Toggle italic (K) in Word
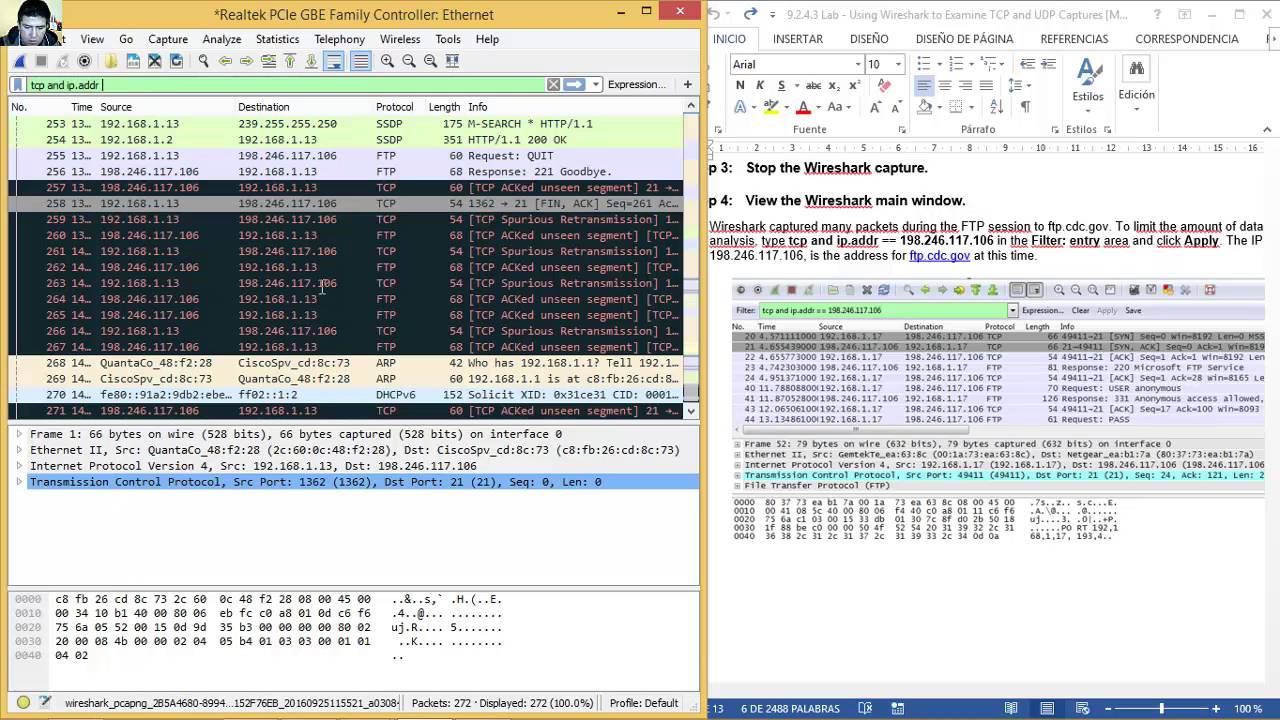This screenshot has width=1280, height=720. point(760,86)
